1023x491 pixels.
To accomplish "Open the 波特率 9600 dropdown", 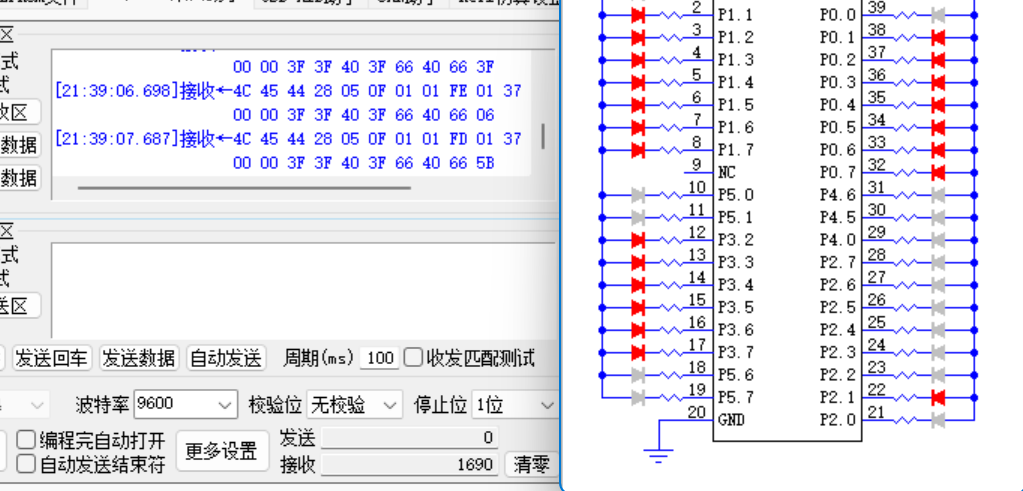I will [185, 405].
